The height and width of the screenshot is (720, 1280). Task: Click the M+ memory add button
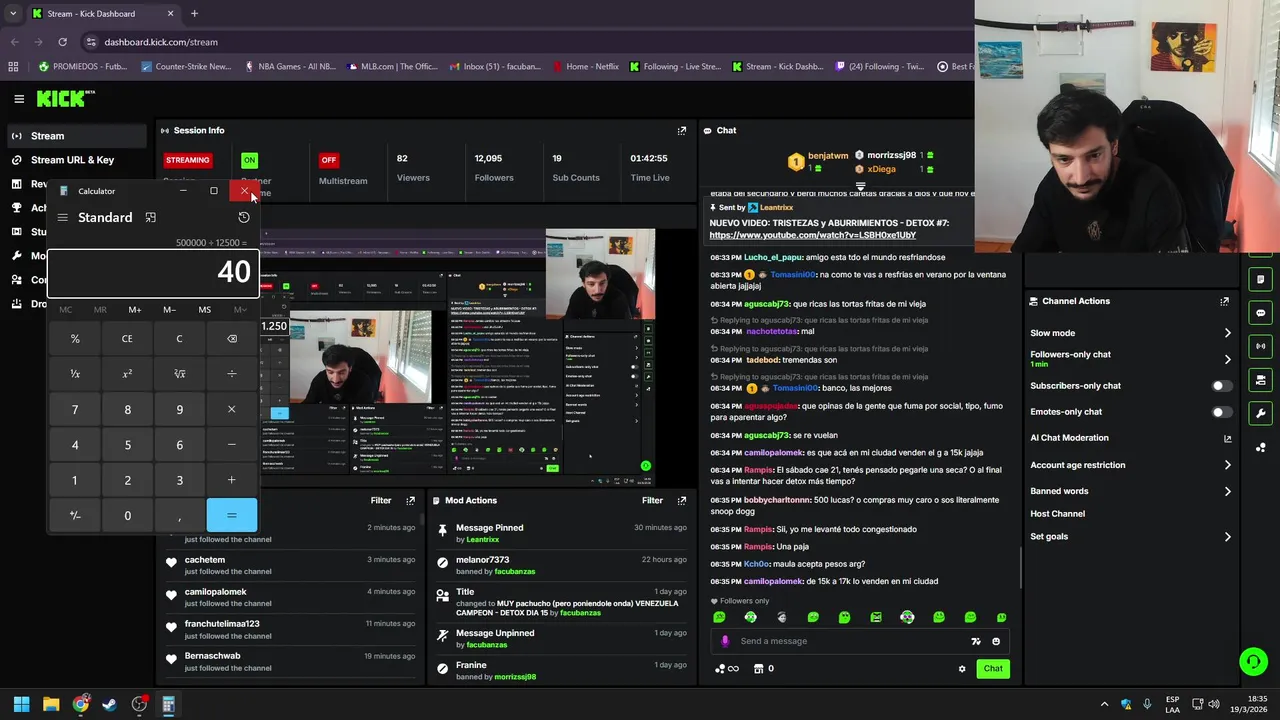coord(135,310)
